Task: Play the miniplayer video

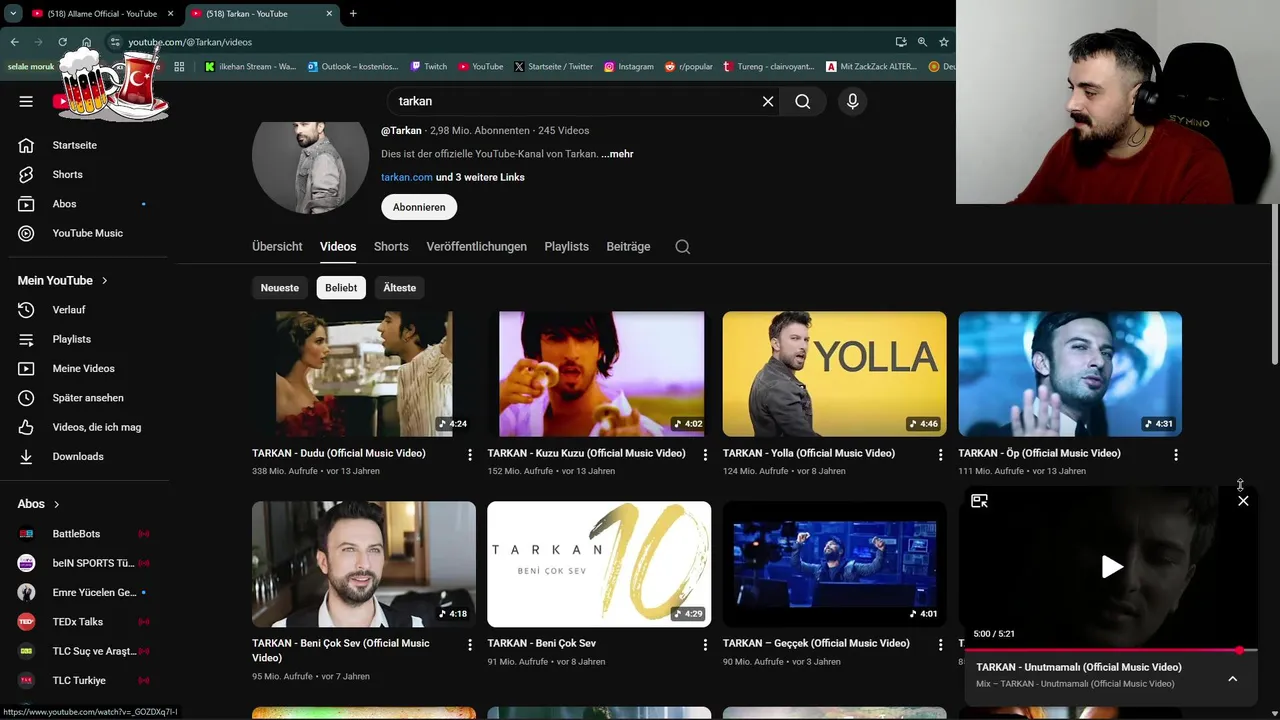Action: 1111,567
